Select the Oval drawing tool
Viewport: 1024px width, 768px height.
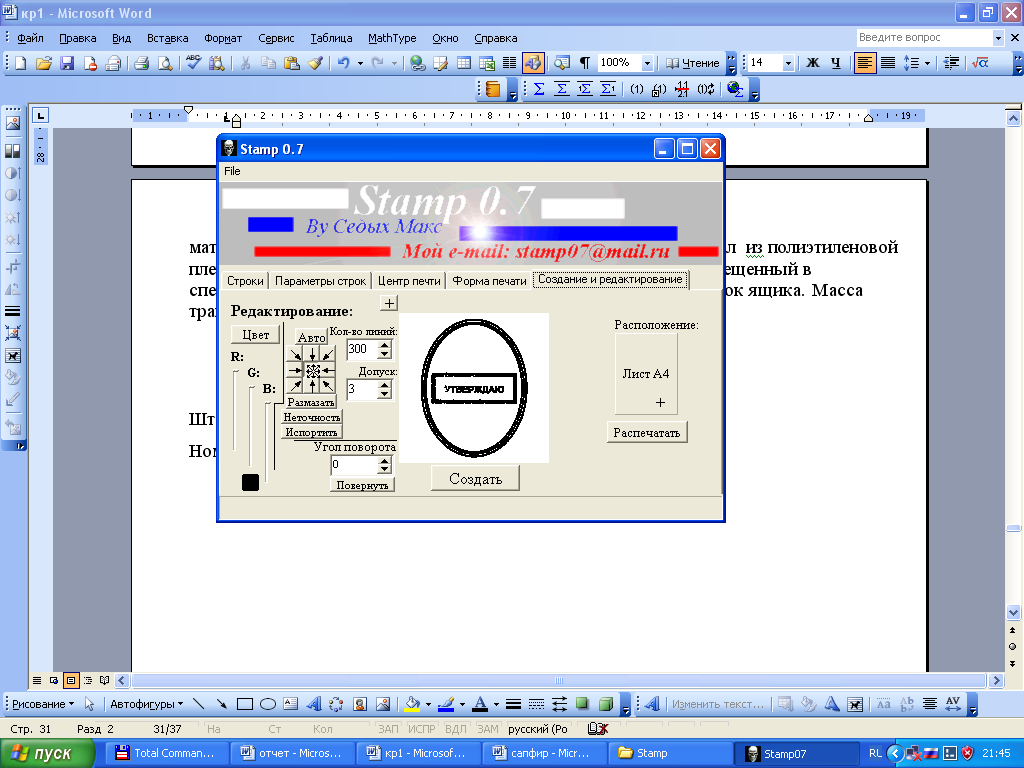click(268, 704)
